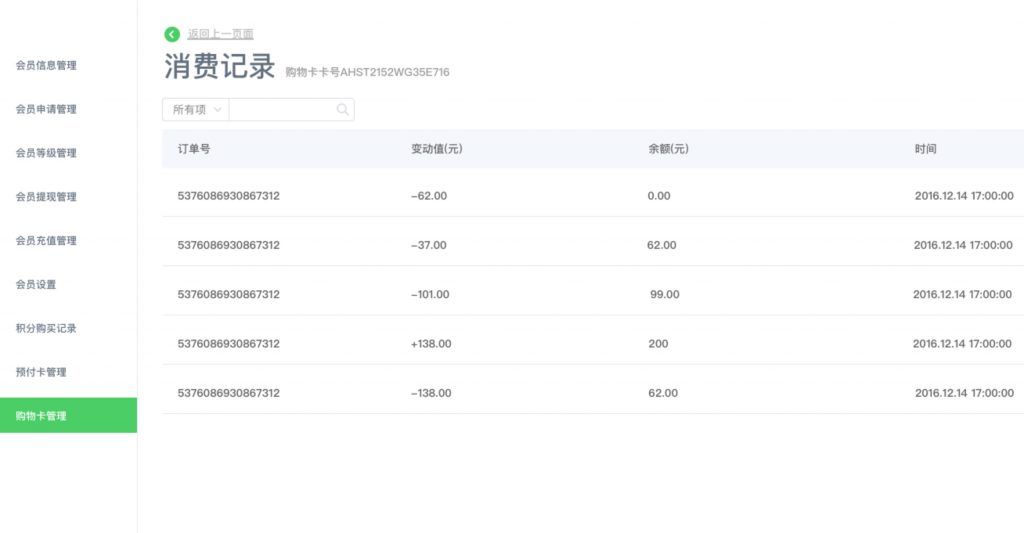Open 会员设置 menu item
This screenshot has width=1024, height=533.
[x=36, y=284]
